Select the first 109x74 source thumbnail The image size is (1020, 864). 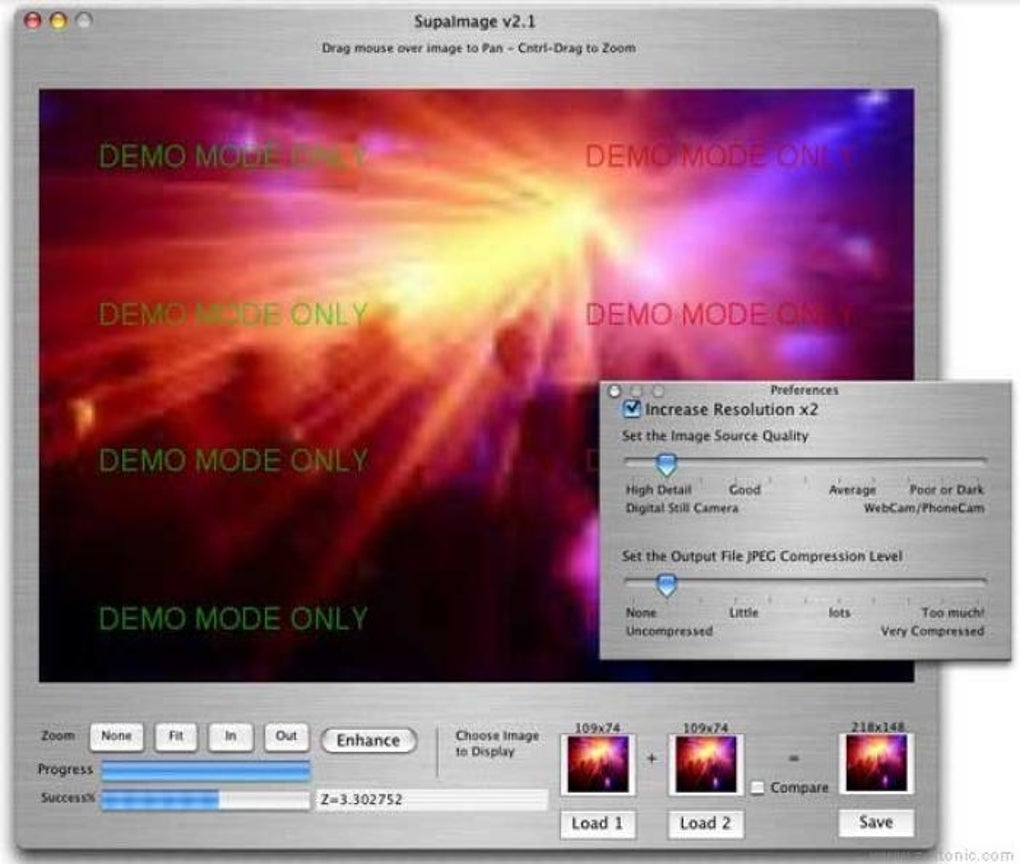[598, 764]
